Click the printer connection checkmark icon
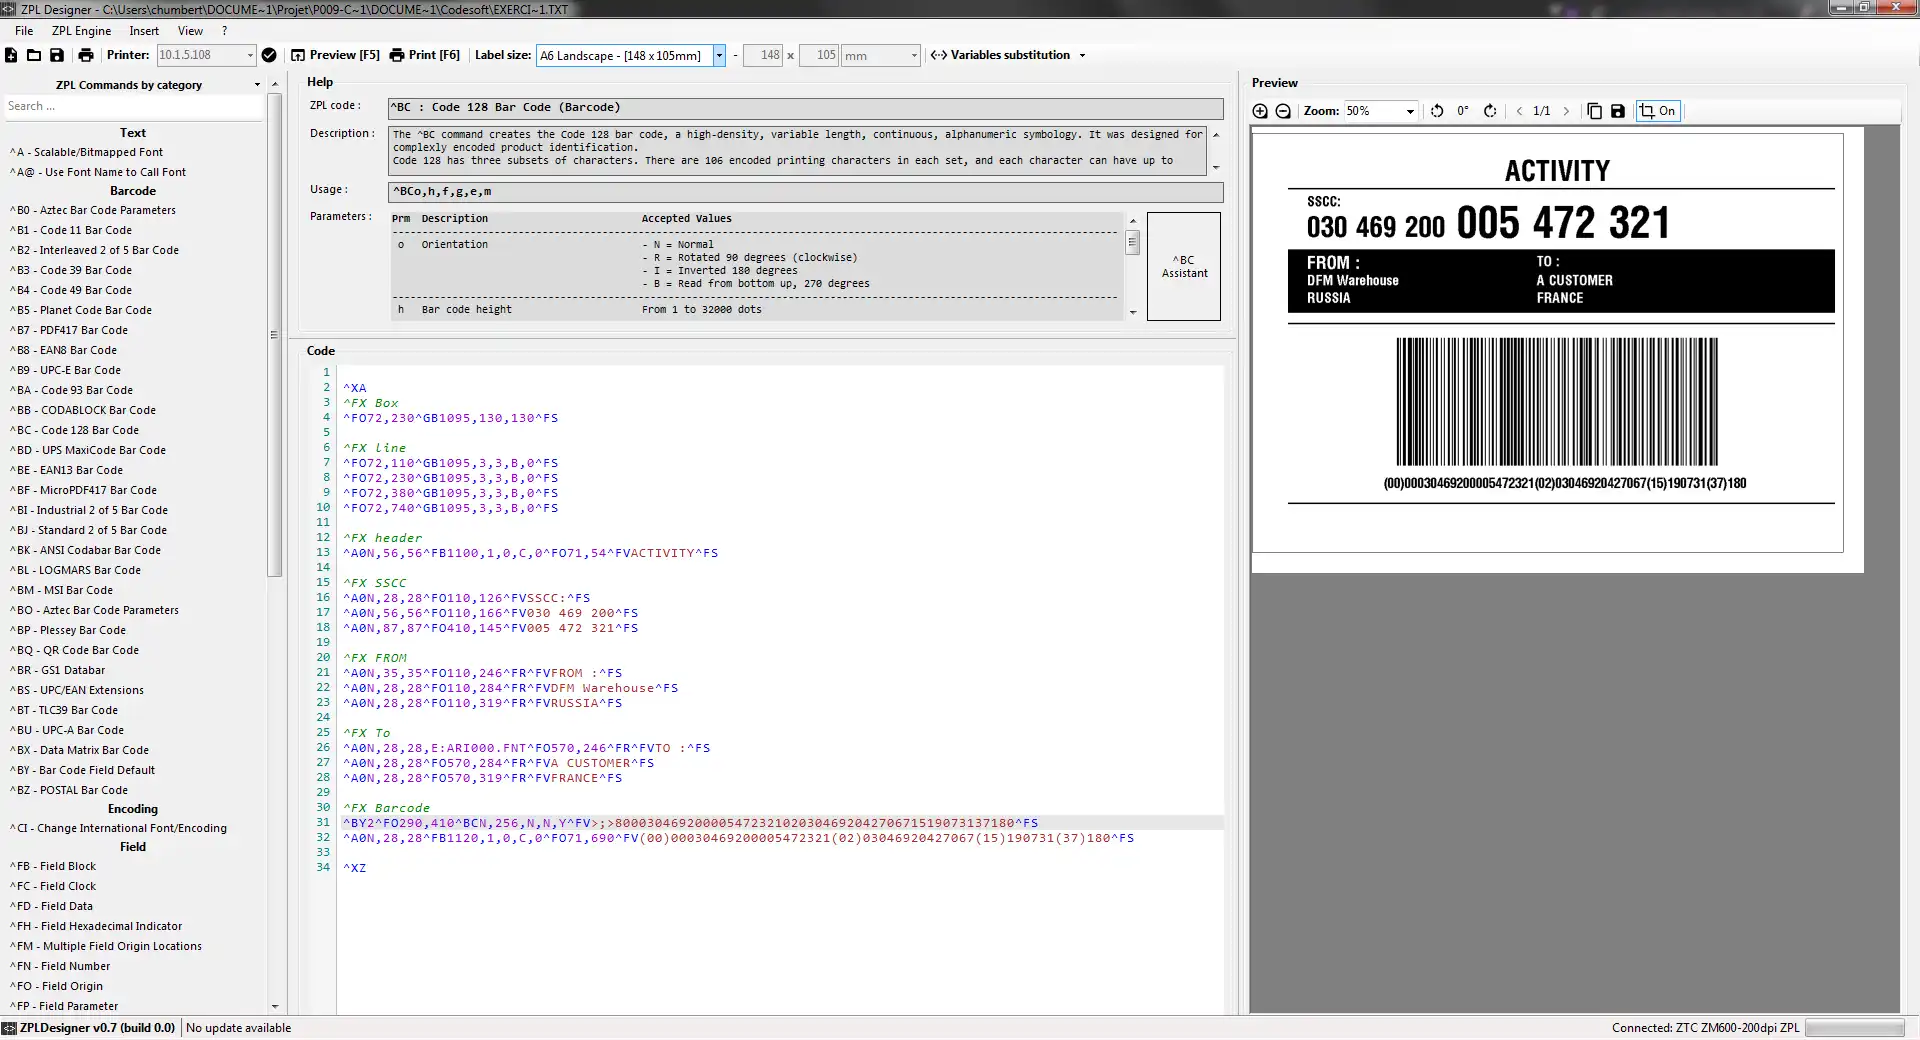1920x1040 pixels. [x=269, y=55]
